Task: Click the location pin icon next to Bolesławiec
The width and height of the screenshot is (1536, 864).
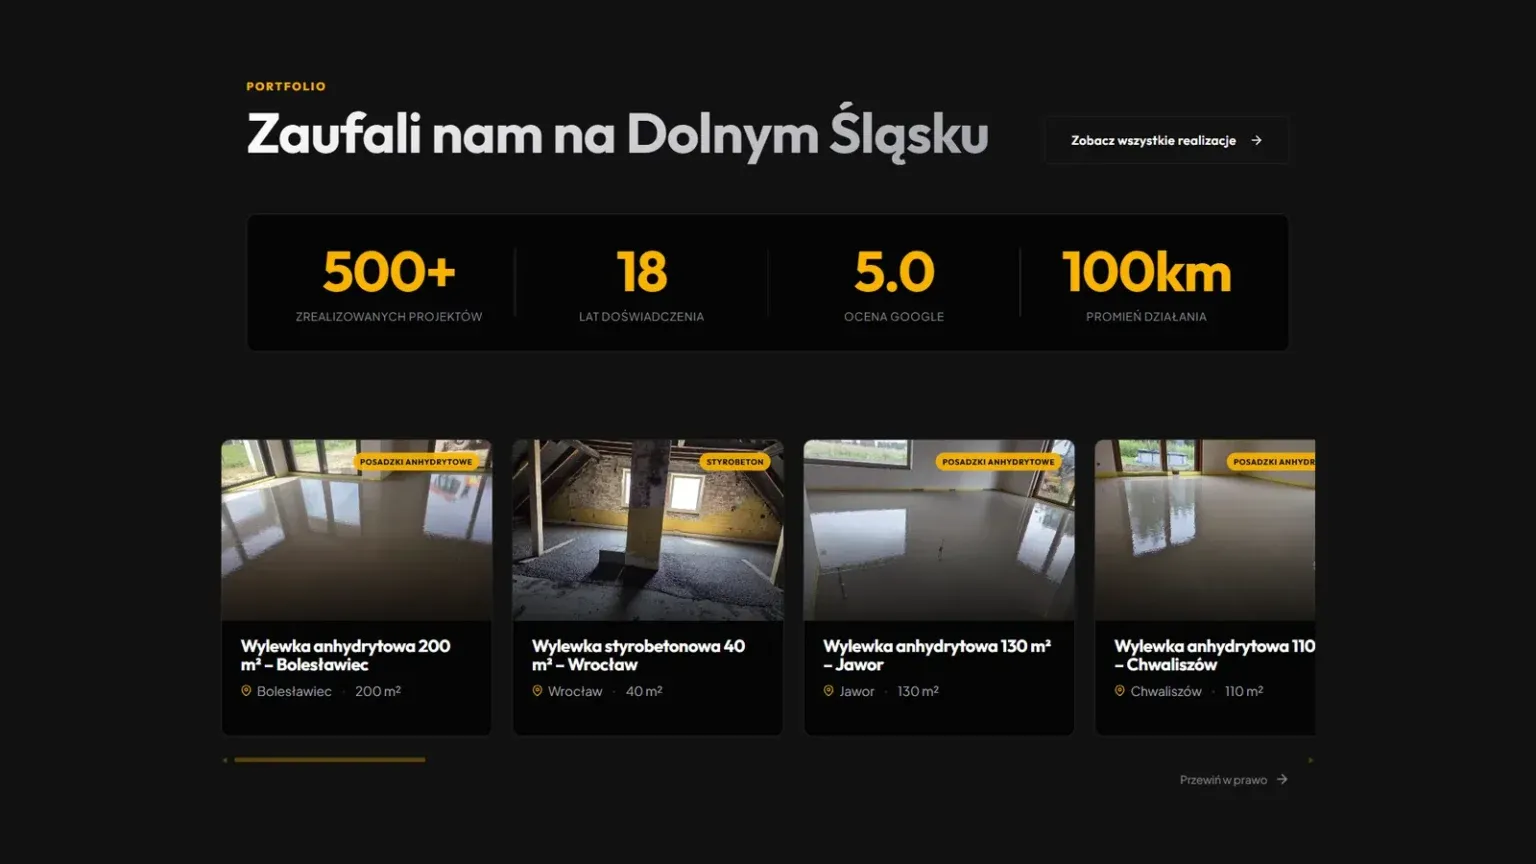Action: pos(246,691)
